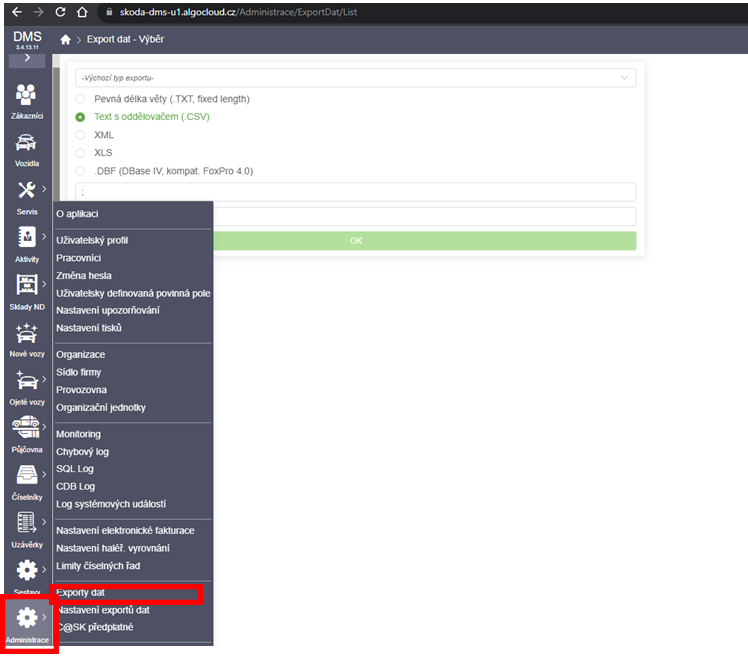748x660 pixels.
Task: Reload the page using browser refresh button
Action: (x=60, y=12)
